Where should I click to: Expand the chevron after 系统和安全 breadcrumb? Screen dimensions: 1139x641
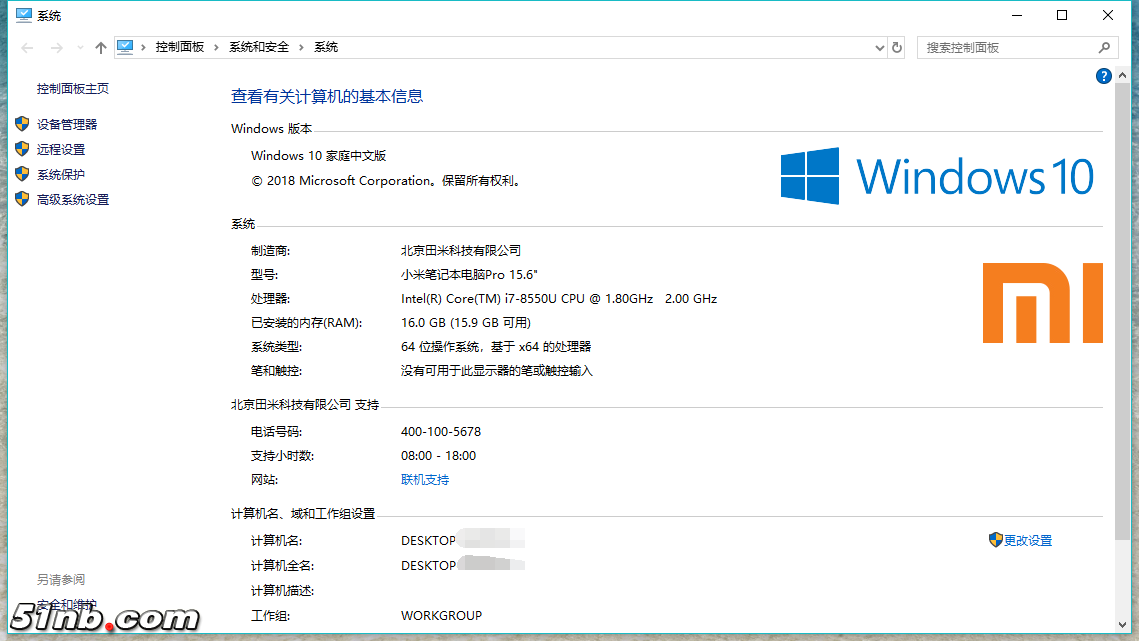pyautogui.click(x=302, y=47)
